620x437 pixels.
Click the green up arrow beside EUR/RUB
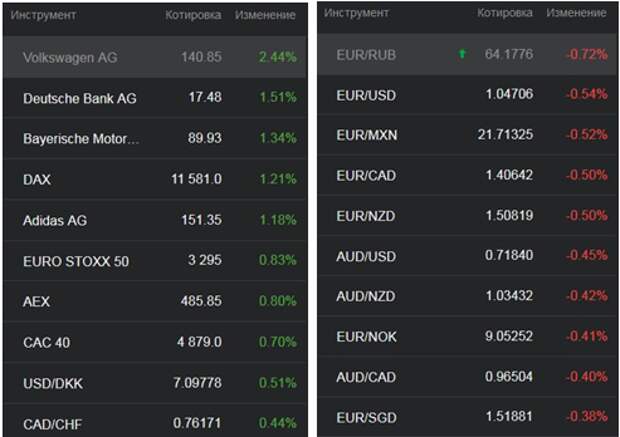coord(461,53)
